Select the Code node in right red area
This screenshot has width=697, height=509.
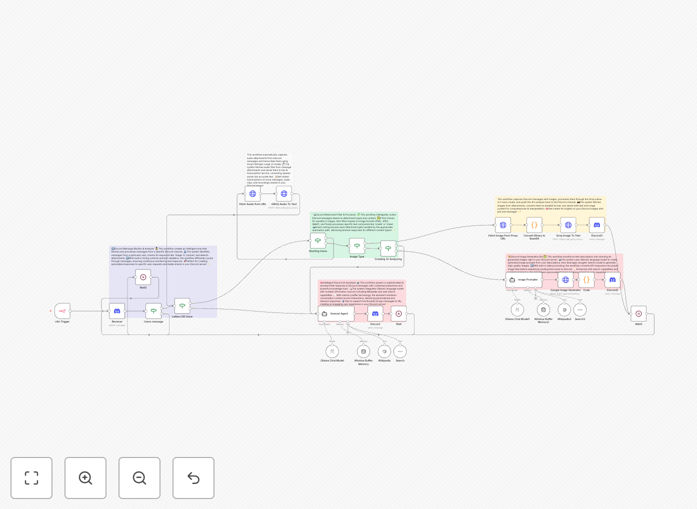click(586, 280)
